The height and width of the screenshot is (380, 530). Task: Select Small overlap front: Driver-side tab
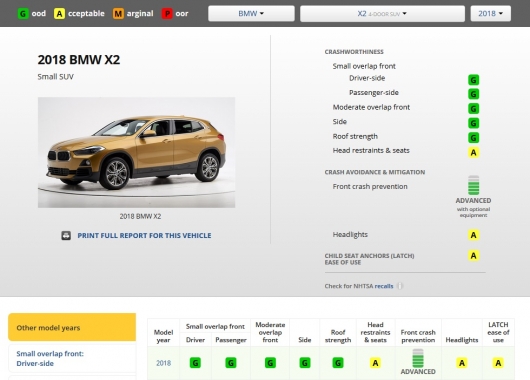72,358
